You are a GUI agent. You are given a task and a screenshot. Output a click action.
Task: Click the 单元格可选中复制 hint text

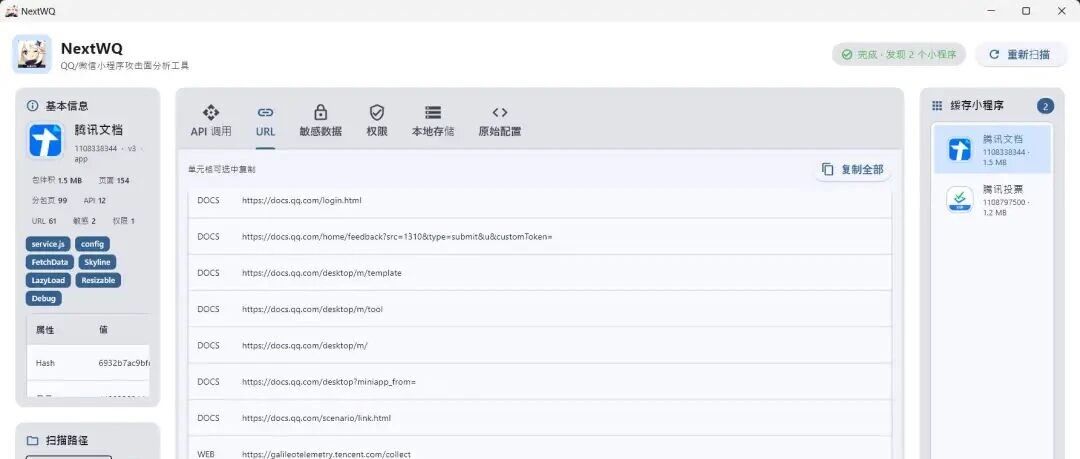tap(221, 170)
